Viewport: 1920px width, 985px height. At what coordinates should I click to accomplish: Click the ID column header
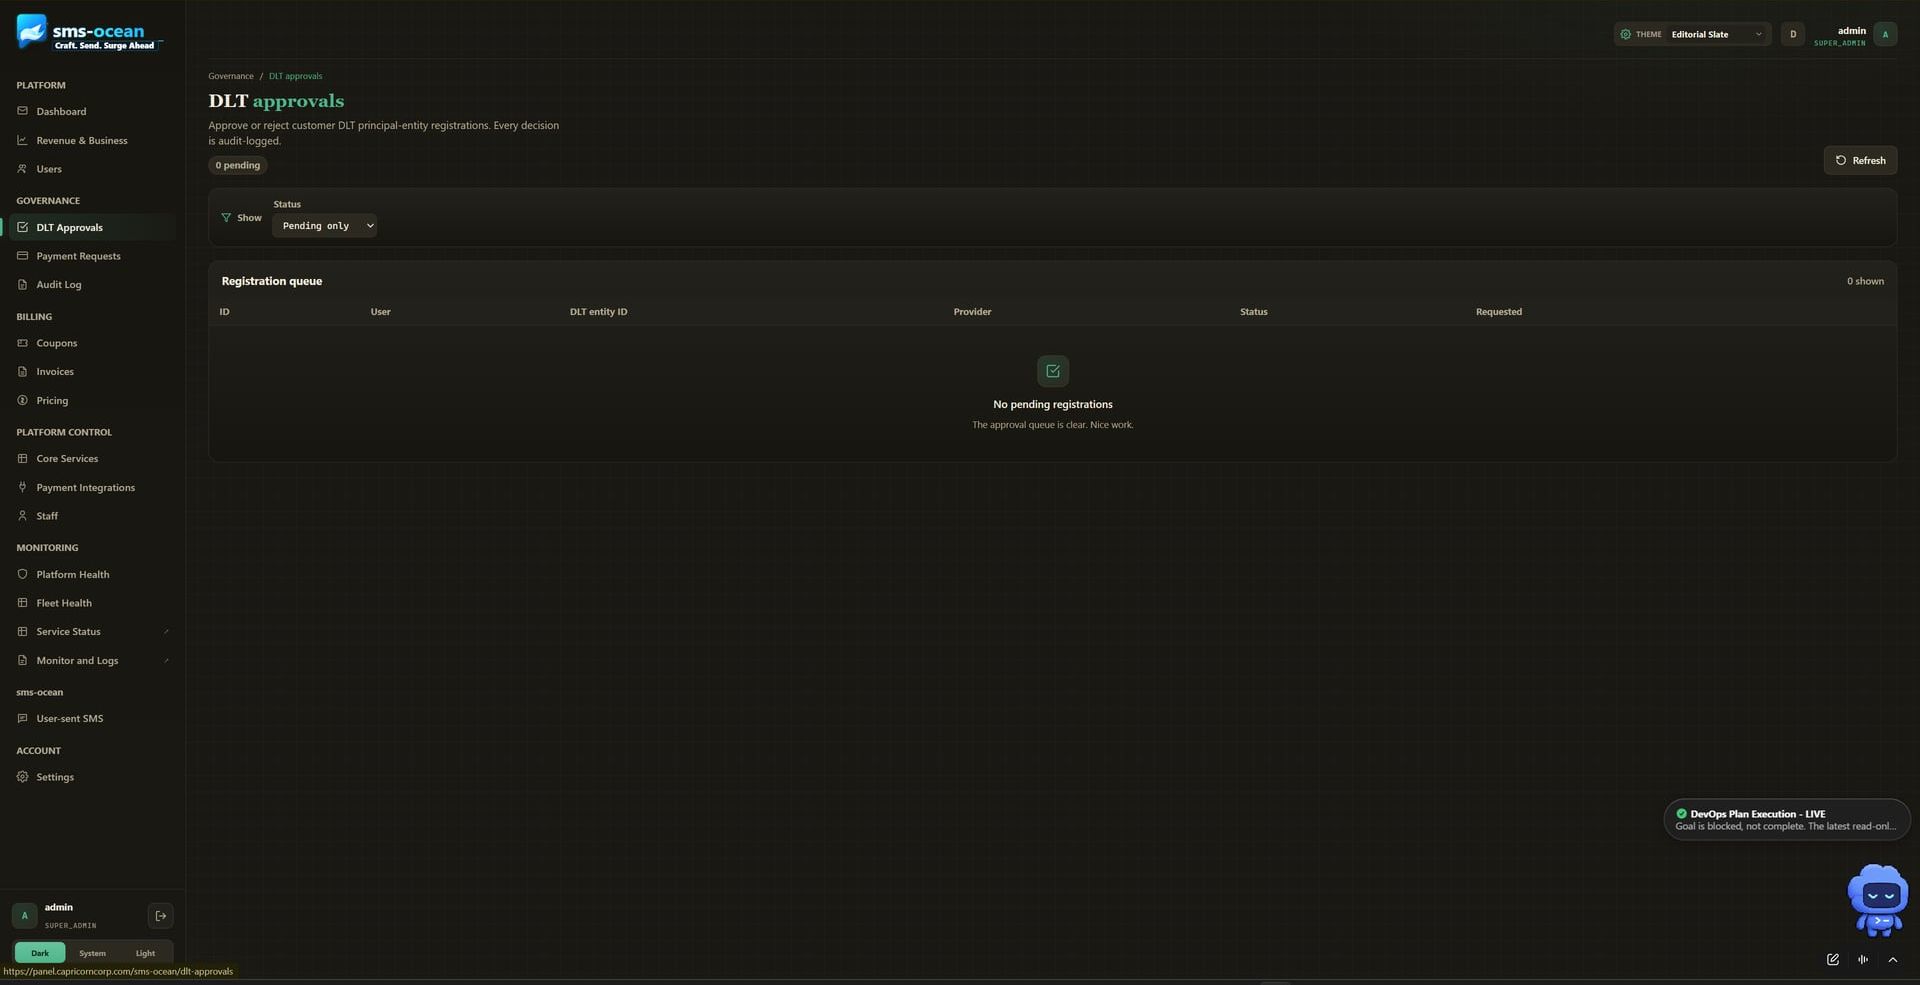tap(225, 312)
